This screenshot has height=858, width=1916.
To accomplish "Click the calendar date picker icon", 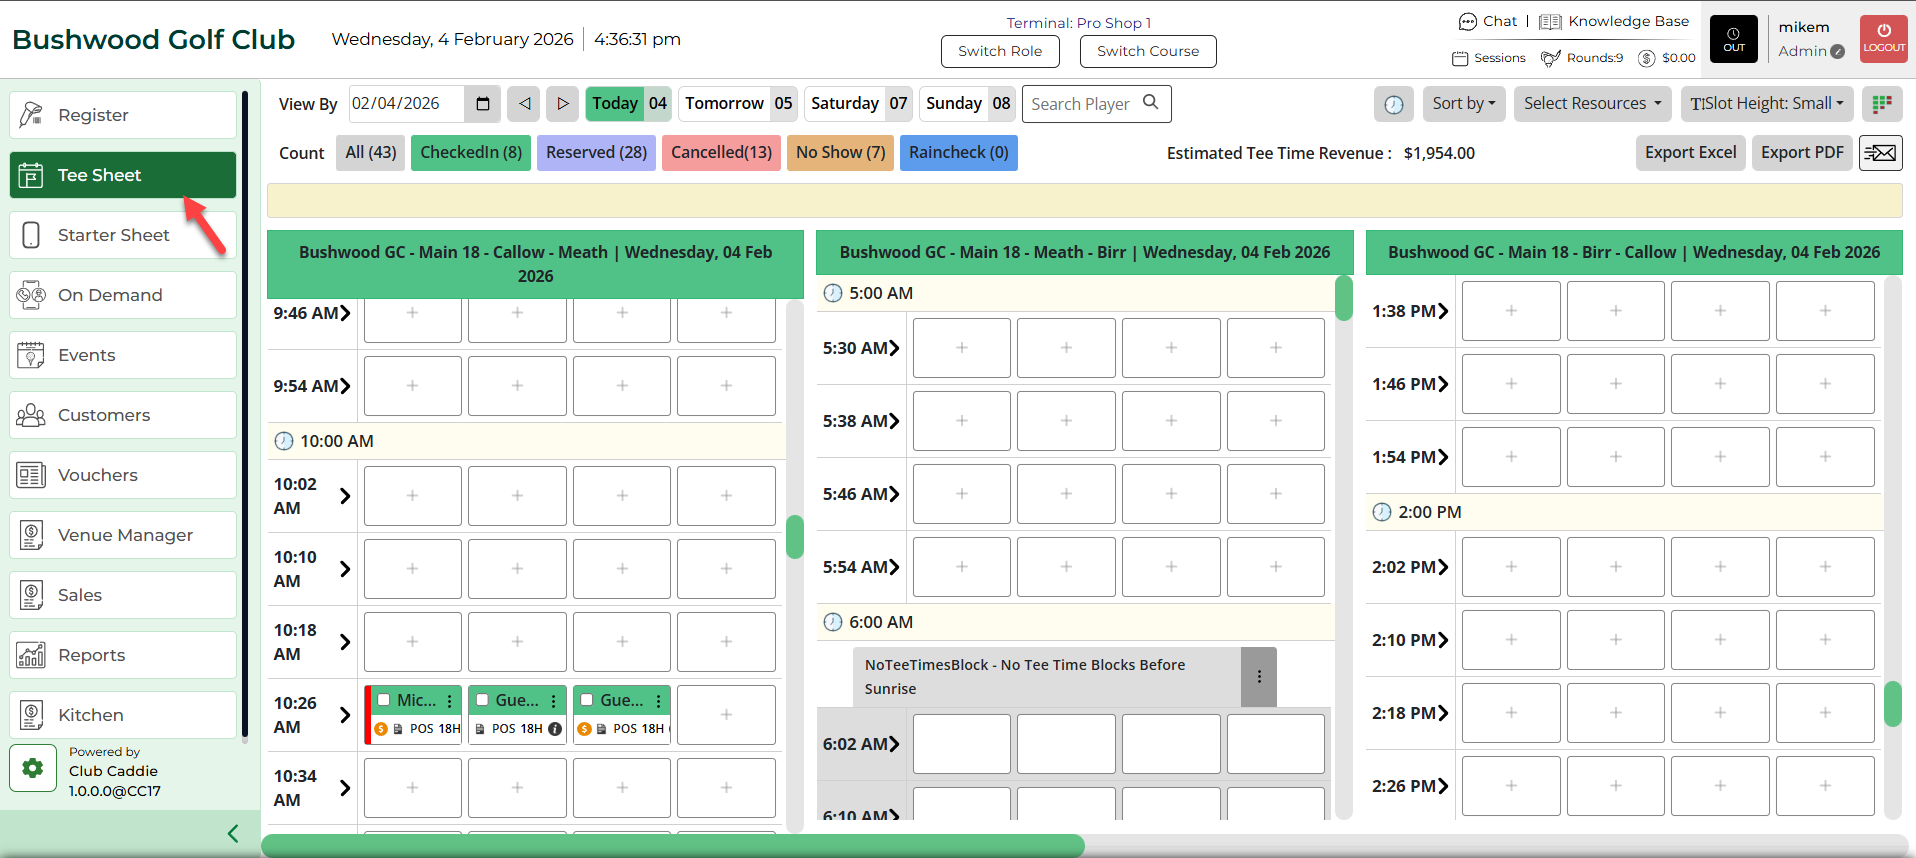I will pyautogui.click(x=483, y=104).
